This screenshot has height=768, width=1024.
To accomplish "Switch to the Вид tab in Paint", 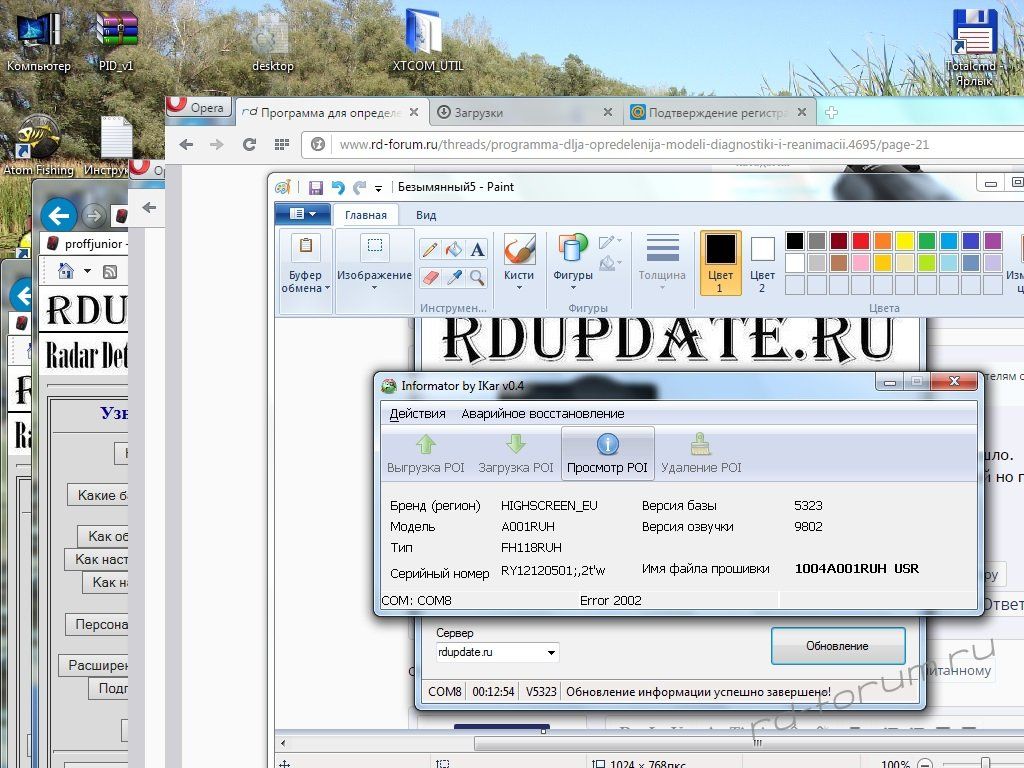I will coord(426,214).
